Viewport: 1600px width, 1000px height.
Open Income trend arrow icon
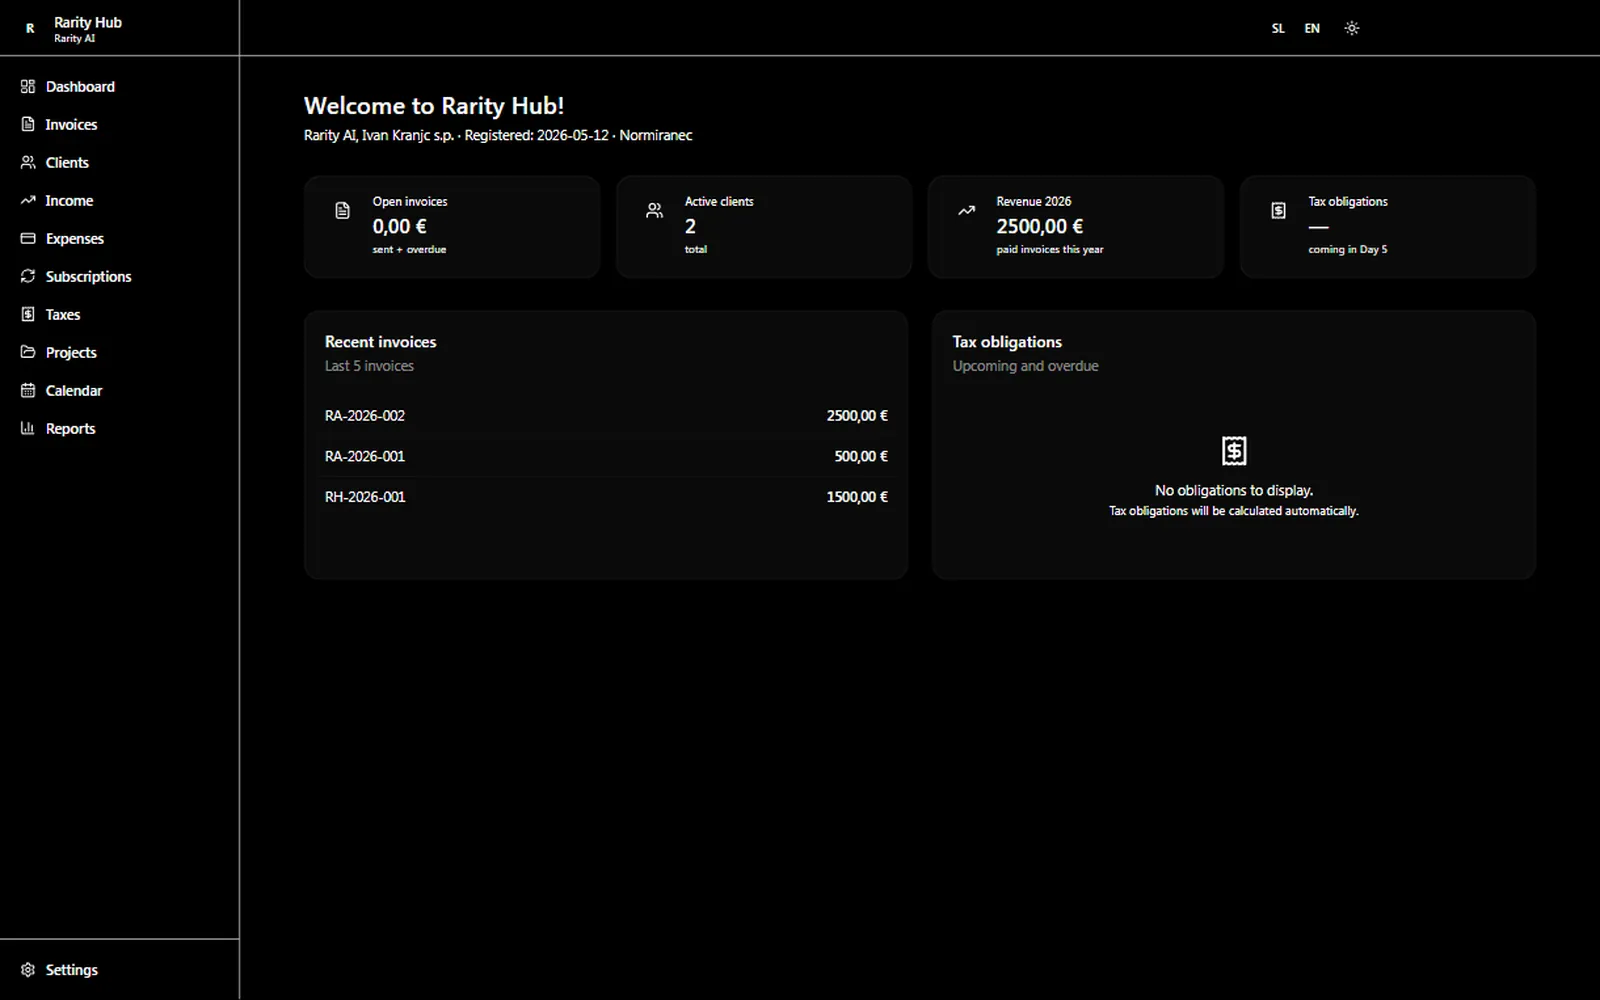point(28,201)
